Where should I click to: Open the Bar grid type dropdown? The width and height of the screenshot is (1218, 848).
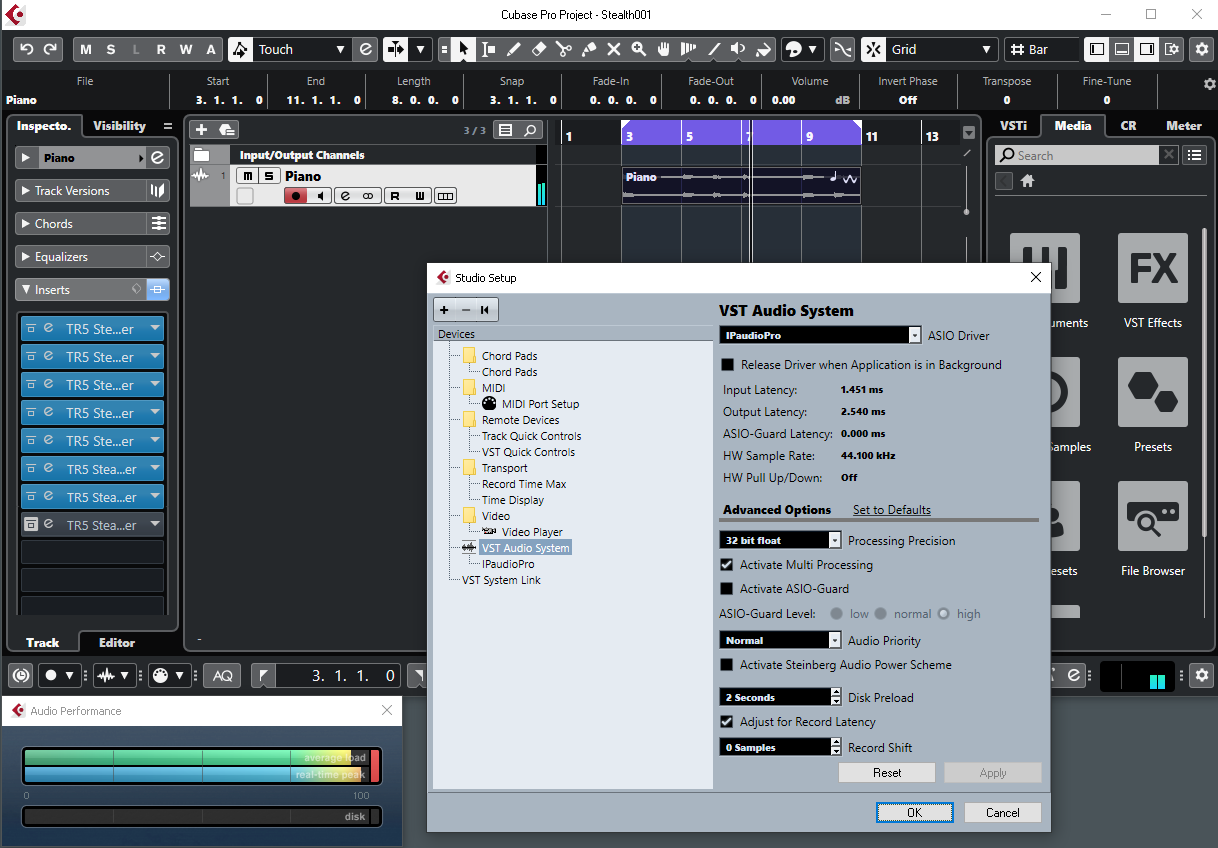1042,49
